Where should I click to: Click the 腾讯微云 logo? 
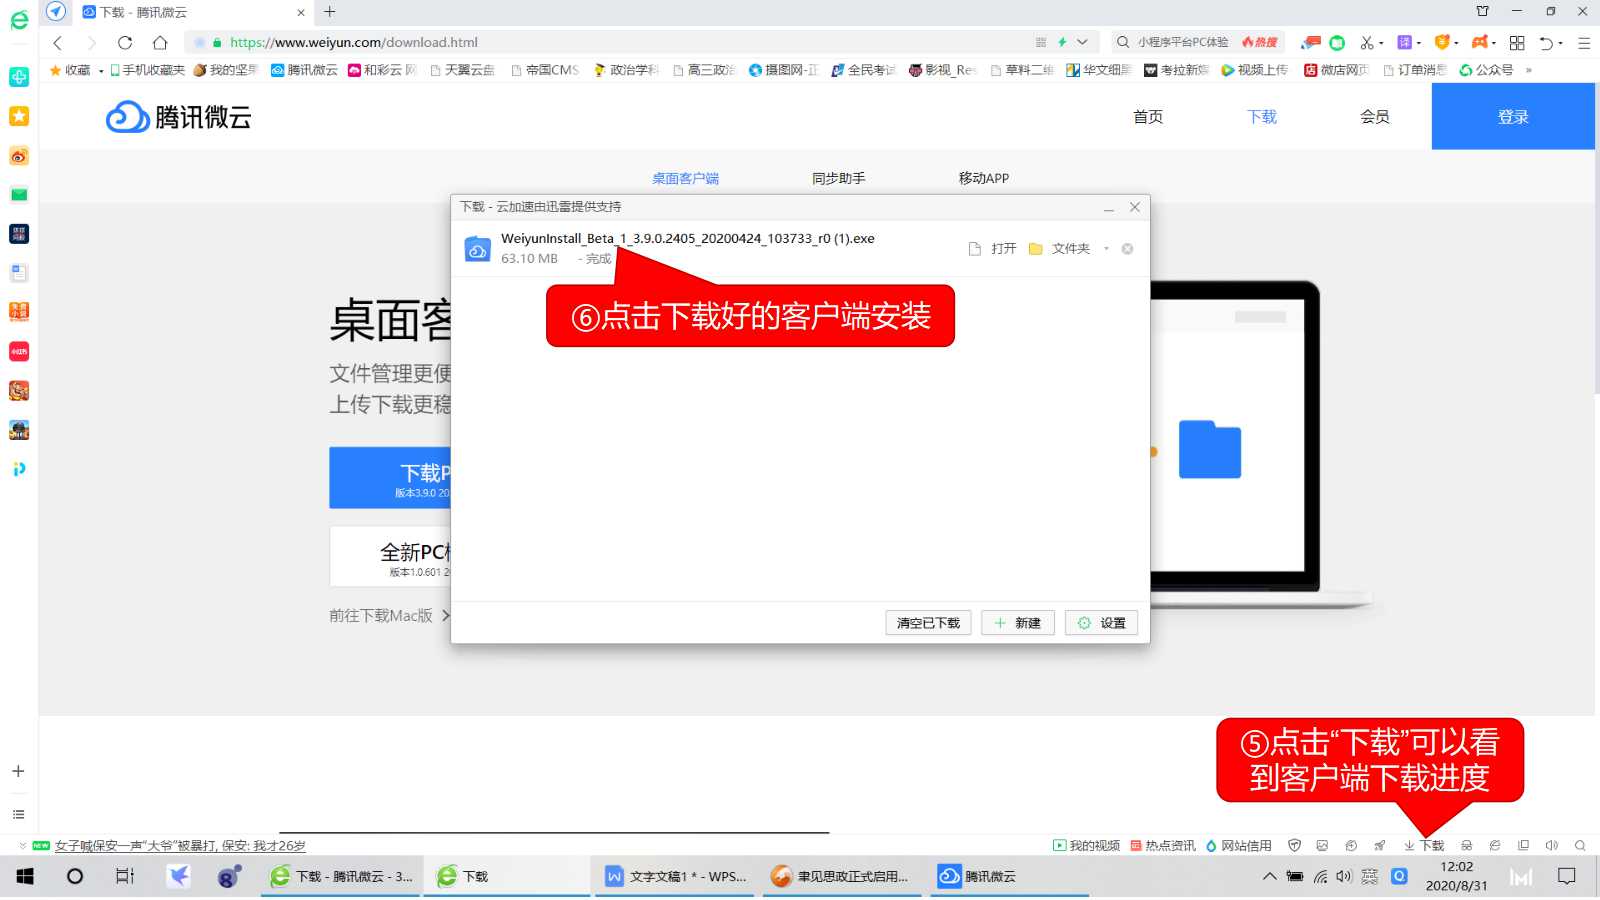(x=179, y=117)
